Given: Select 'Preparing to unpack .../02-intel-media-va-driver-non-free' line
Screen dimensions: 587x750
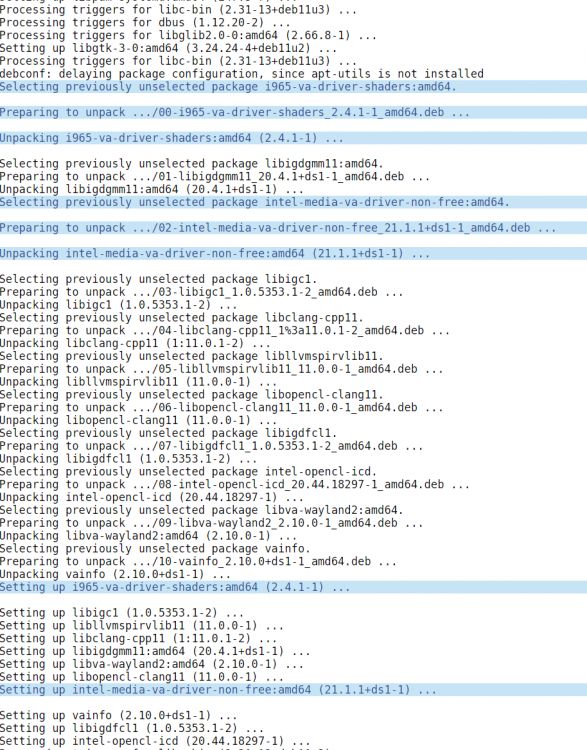Looking at the screenshot, I should tap(293, 228).
